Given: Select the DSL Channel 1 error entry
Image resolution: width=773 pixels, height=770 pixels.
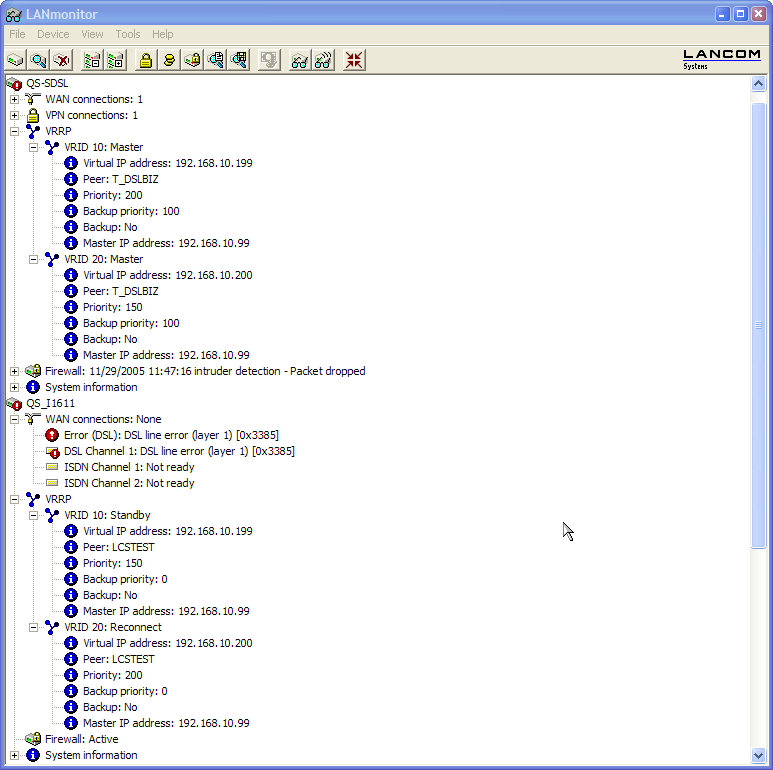Looking at the screenshot, I should click(171, 451).
